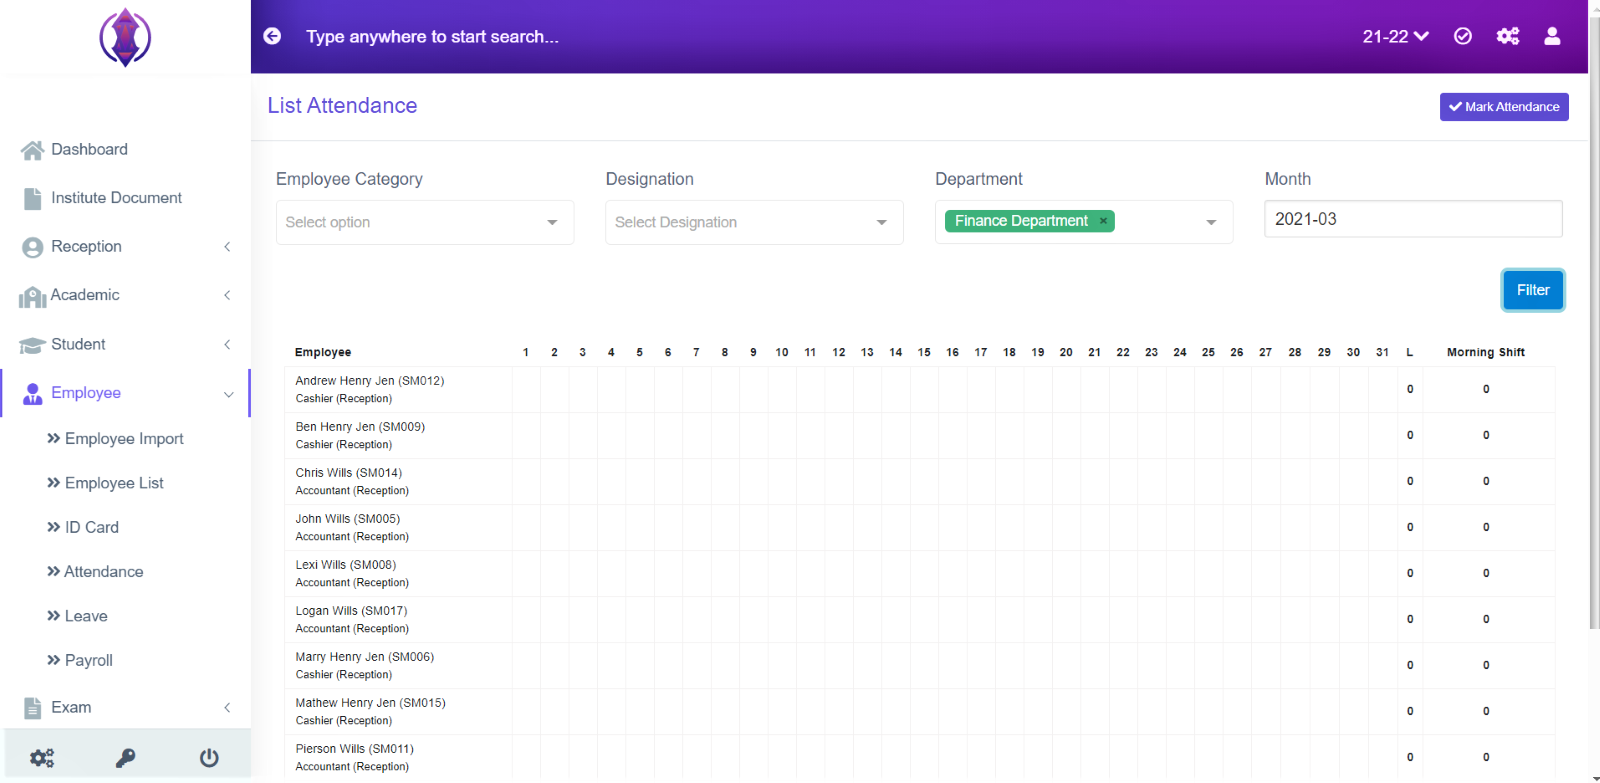Expand the Reception menu chevron

click(x=227, y=247)
